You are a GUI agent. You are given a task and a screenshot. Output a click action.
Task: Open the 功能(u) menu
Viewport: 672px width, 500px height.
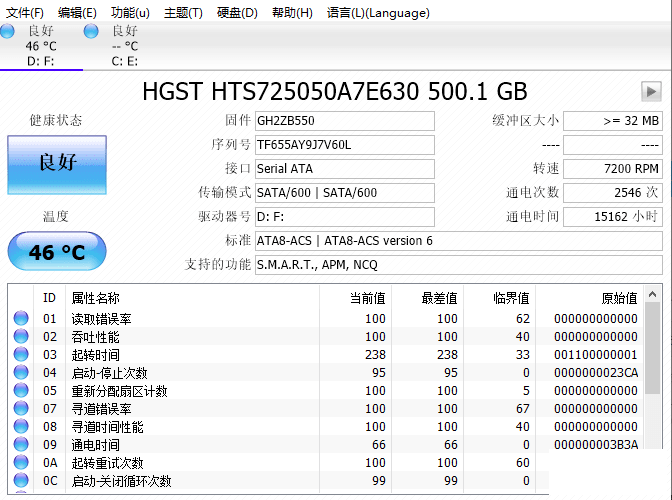tap(130, 12)
